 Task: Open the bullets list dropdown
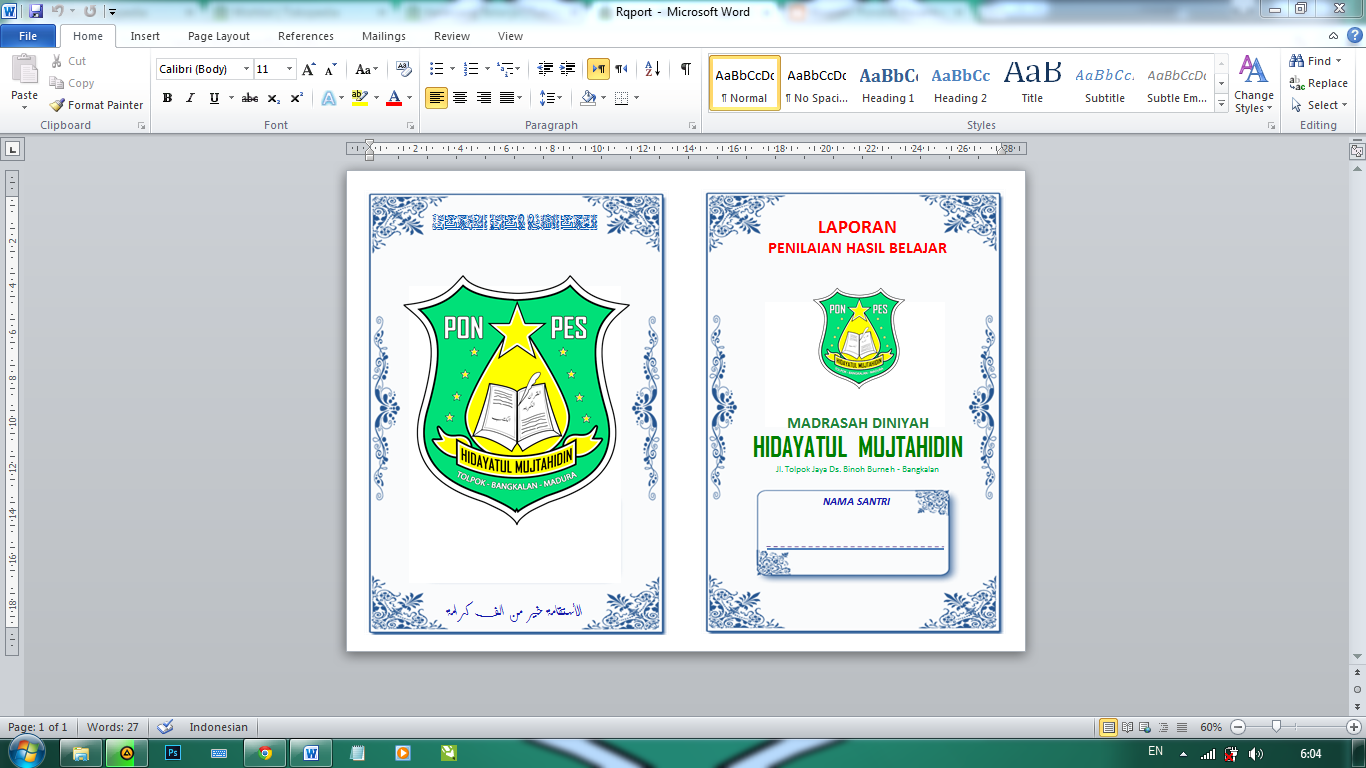[x=452, y=69]
